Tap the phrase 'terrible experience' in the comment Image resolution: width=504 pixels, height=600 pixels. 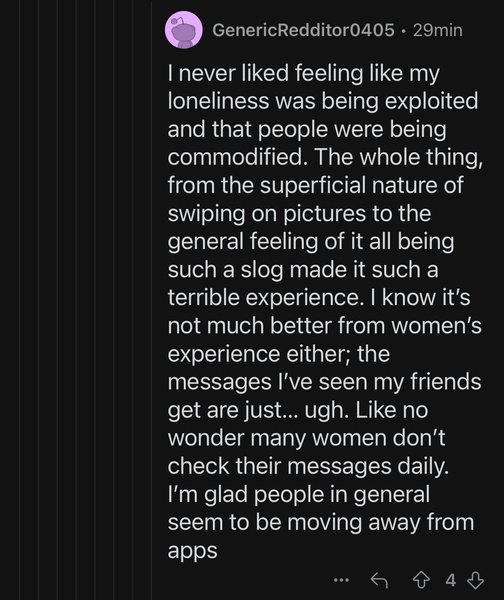point(264,298)
